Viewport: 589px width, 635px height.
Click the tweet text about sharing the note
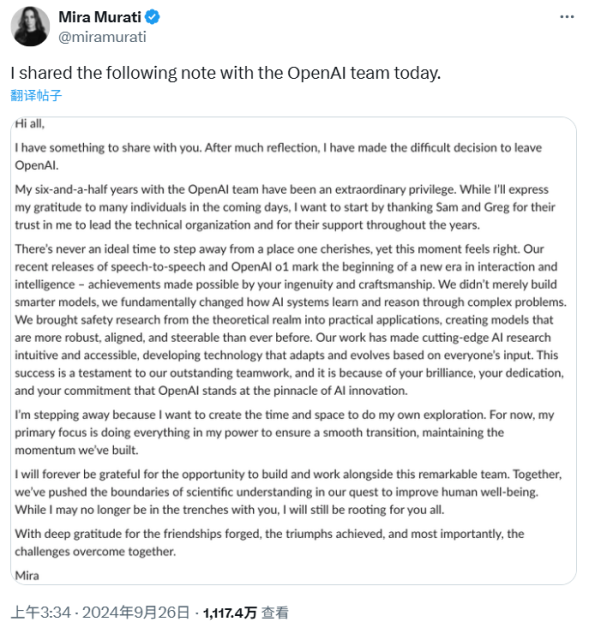pyautogui.click(x=226, y=73)
